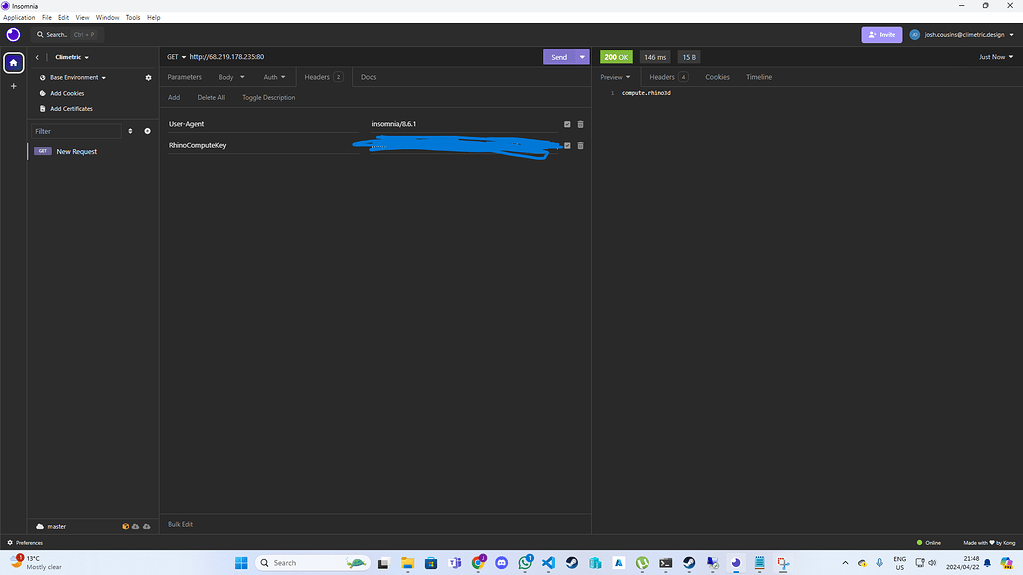Image resolution: width=1023 pixels, height=575 pixels.
Task: Open WhatsApp from the taskbar
Action: (525, 563)
